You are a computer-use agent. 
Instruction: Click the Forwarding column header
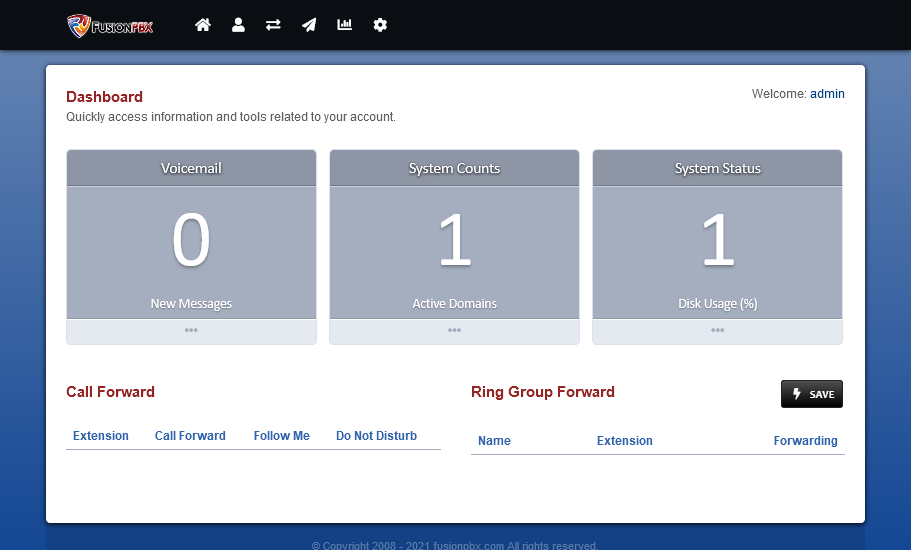point(805,441)
